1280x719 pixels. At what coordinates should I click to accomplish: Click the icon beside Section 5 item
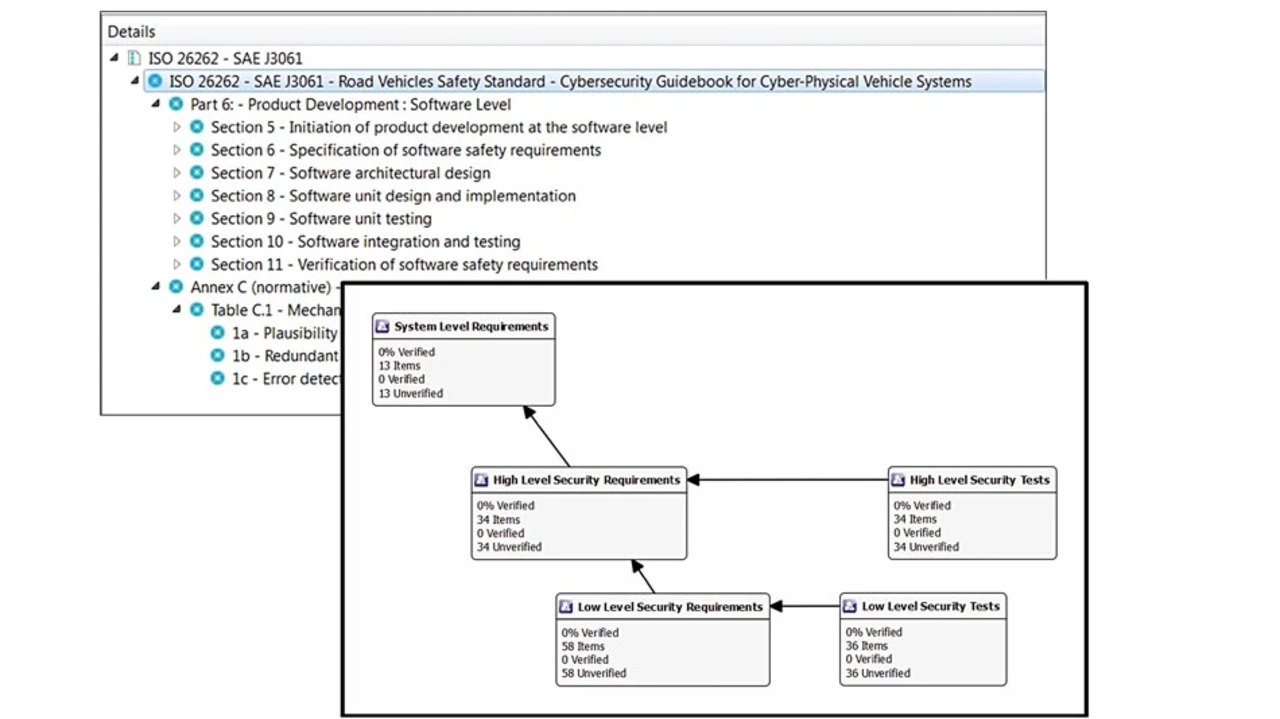(197, 127)
